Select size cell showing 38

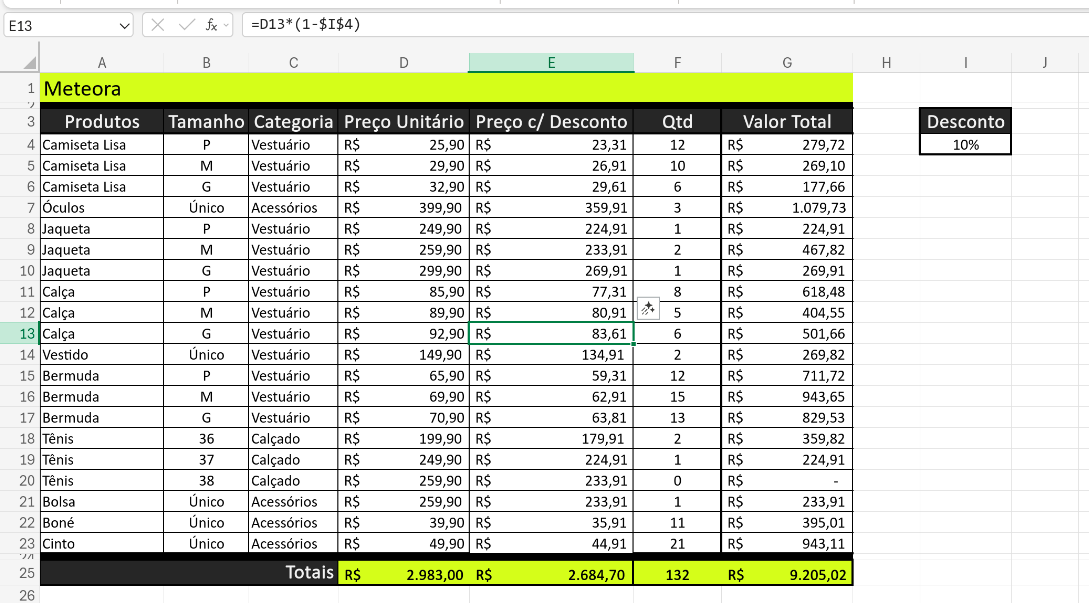tap(206, 481)
